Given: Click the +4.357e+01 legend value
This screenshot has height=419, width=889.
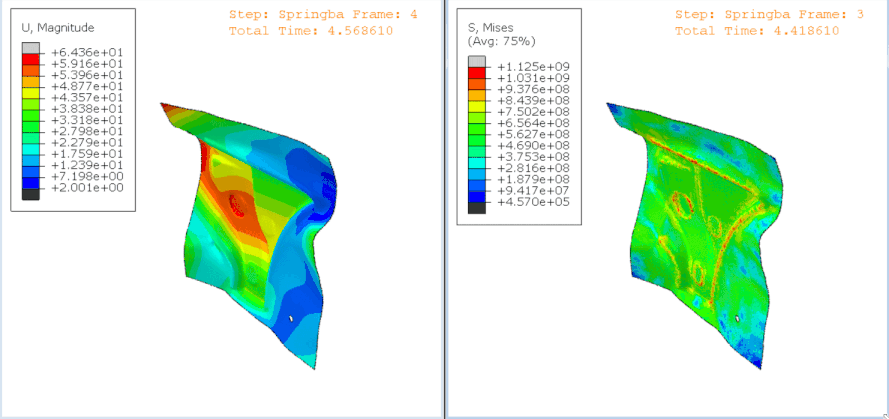Looking at the screenshot, I should coord(87,98).
